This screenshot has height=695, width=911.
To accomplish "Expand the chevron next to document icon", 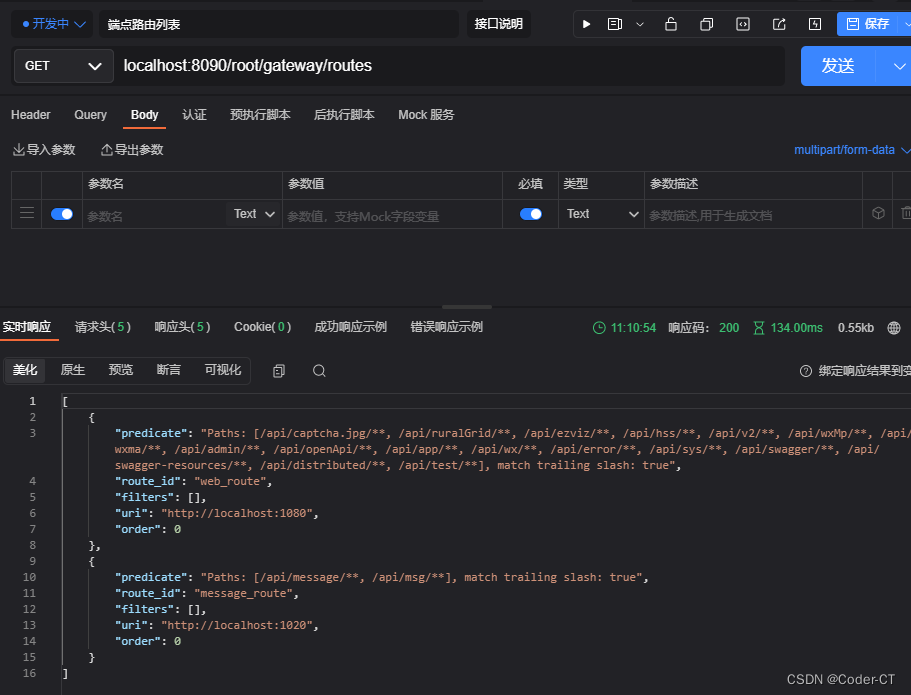I will [640, 24].
